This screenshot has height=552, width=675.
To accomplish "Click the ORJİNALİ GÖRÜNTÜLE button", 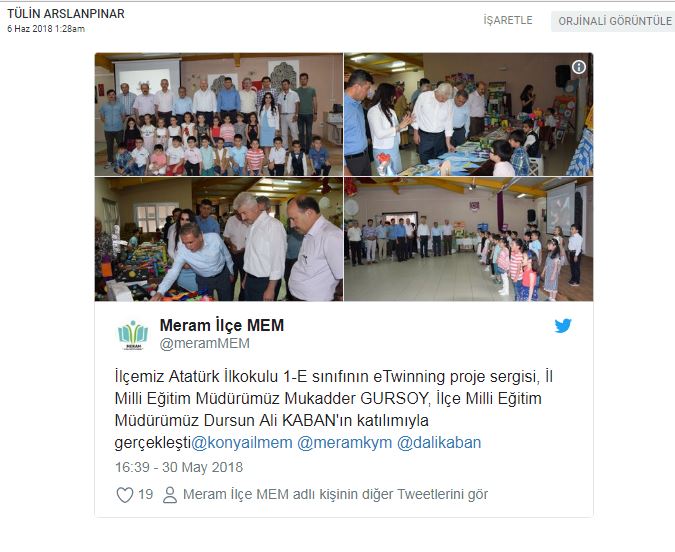I will click(615, 21).
